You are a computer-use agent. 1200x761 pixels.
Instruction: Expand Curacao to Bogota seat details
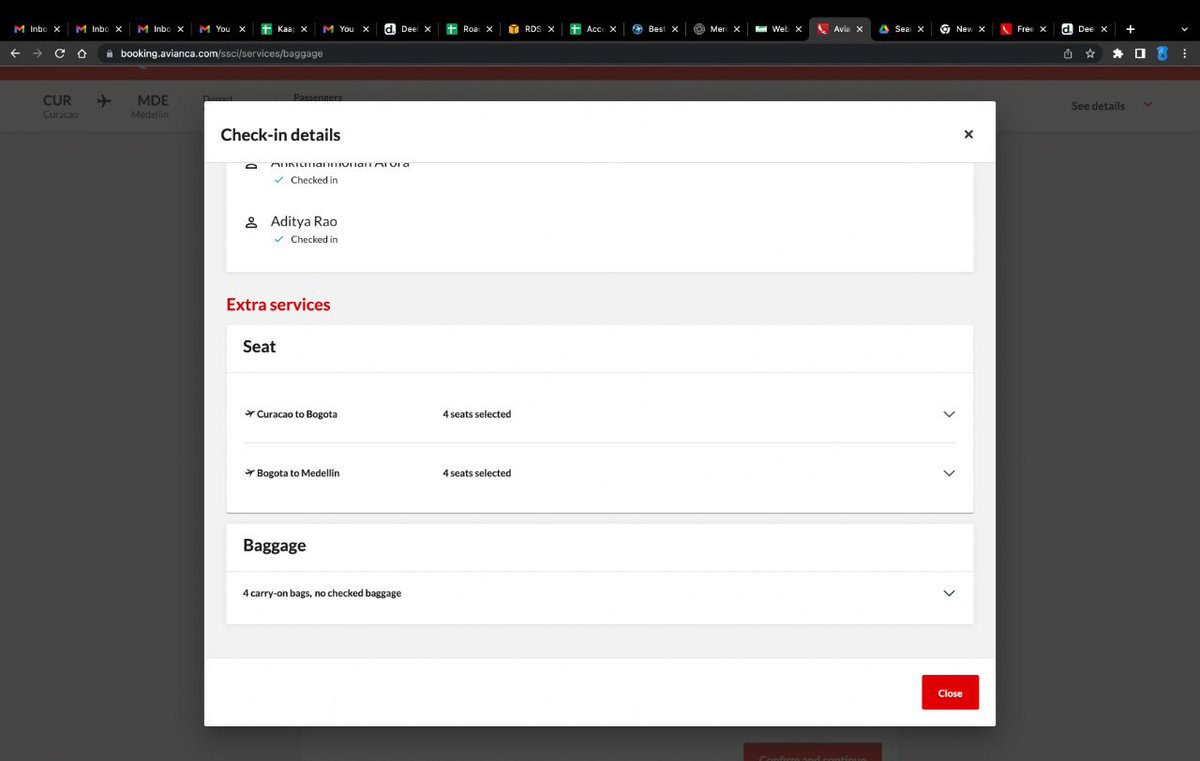tap(949, 414)
